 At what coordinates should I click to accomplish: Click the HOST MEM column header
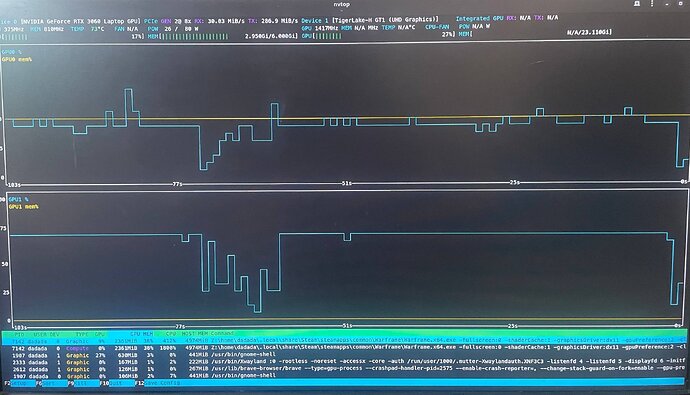tap(195, 334)
